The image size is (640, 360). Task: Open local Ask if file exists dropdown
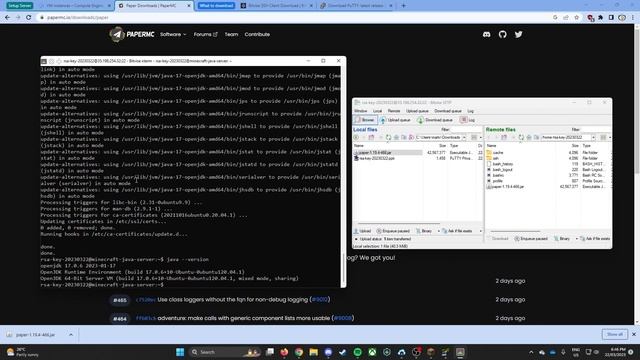[x=480, y=231]
